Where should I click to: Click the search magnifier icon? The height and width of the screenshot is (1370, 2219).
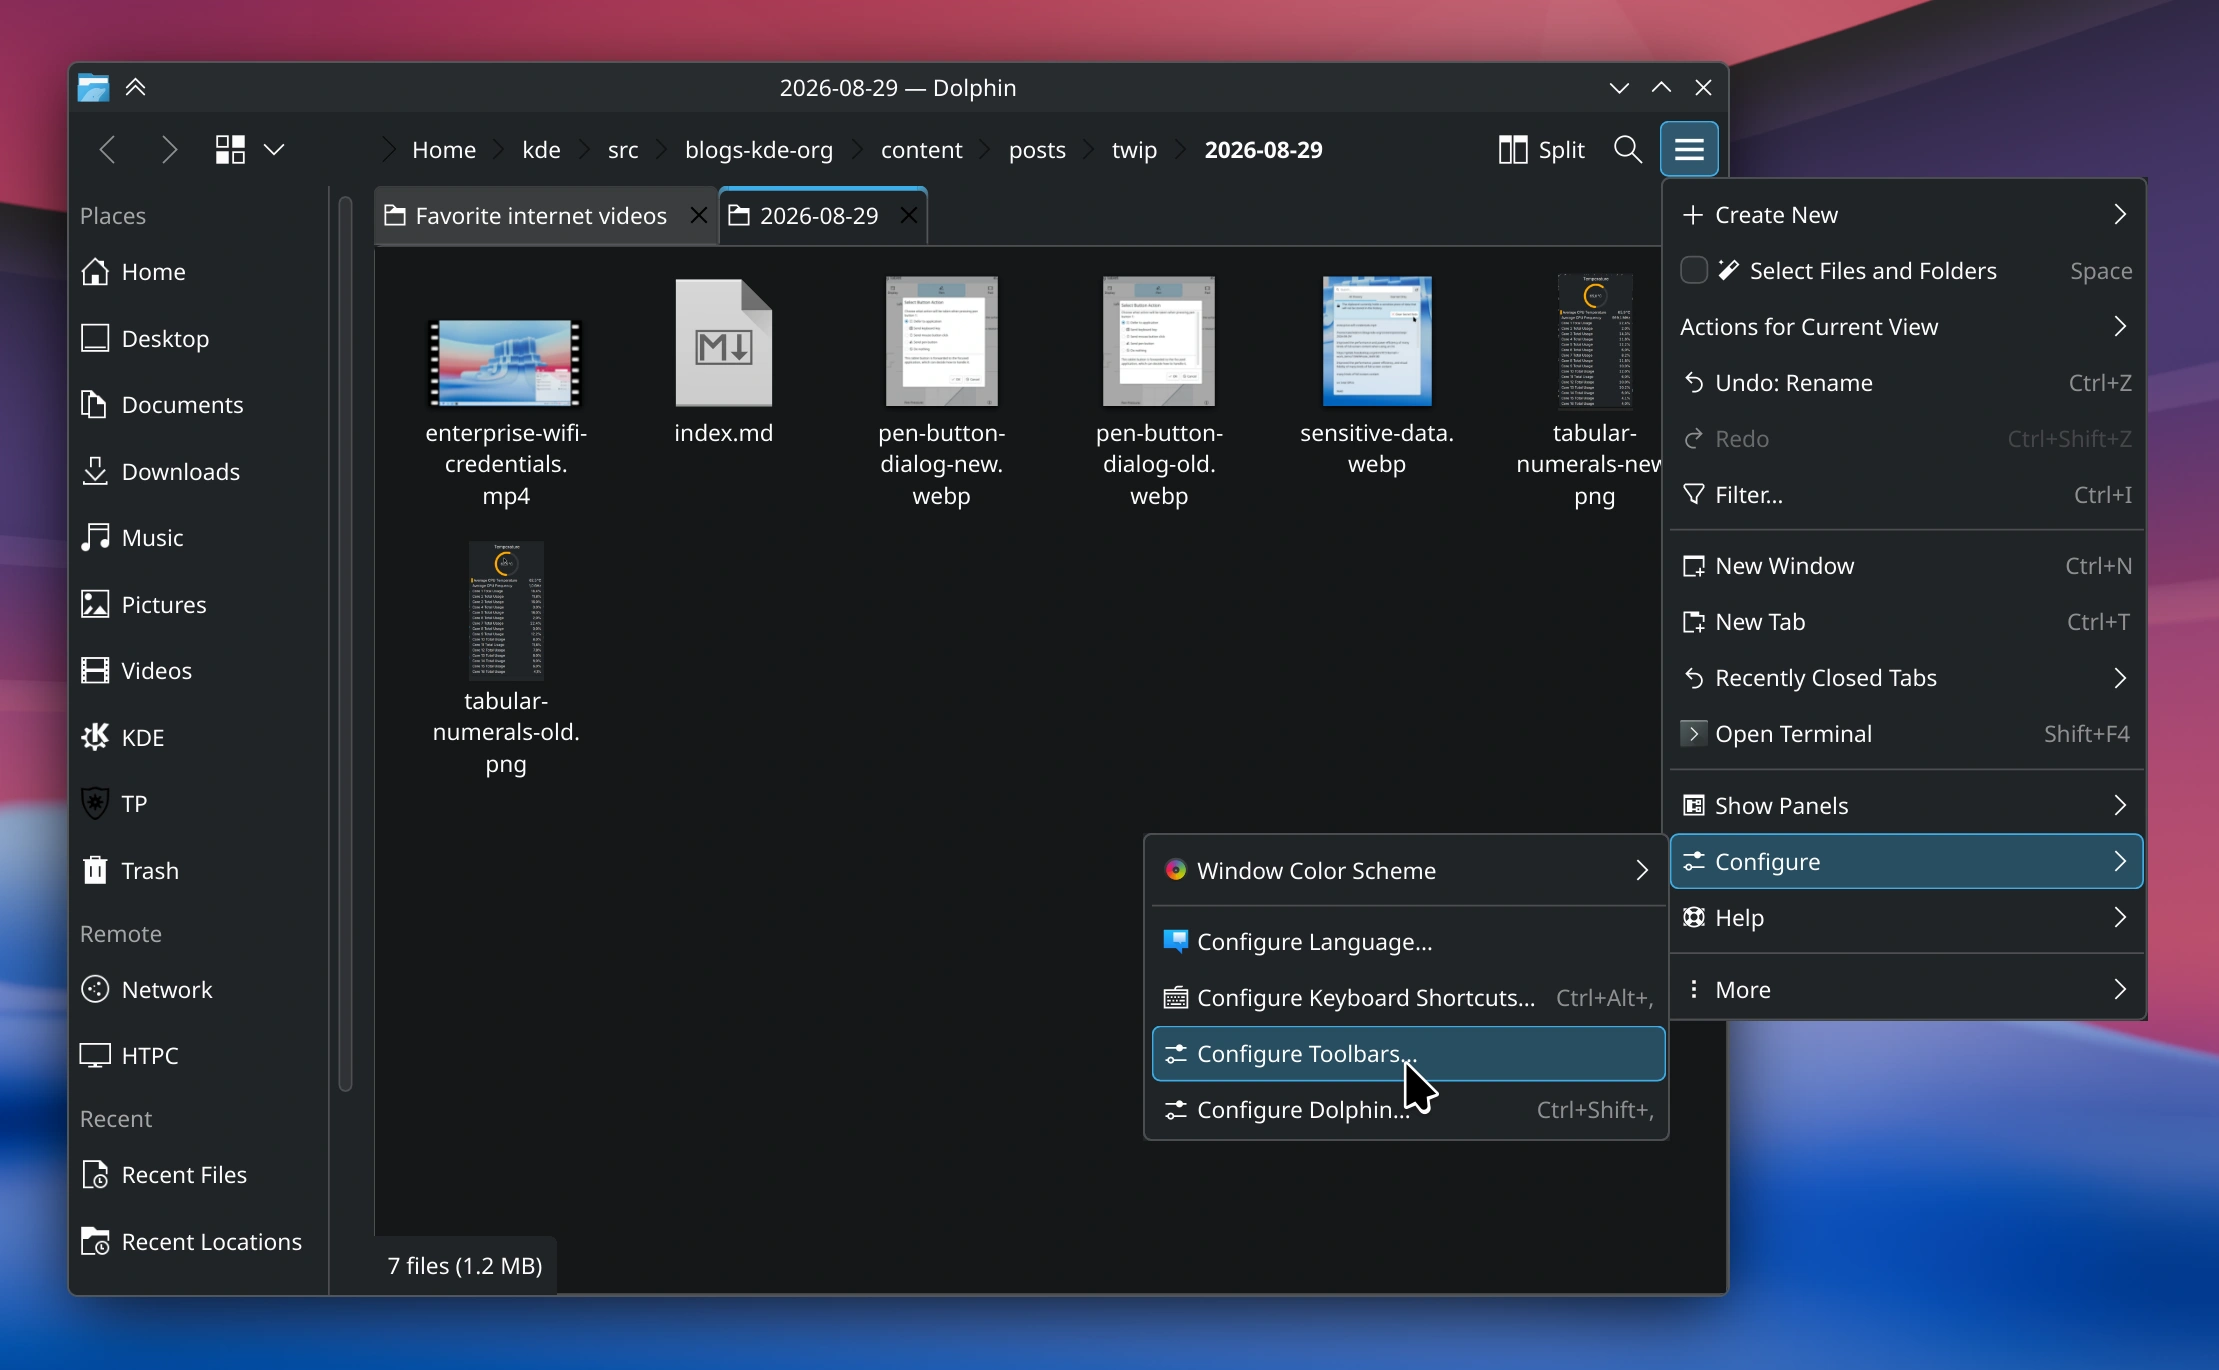pyautogui.click(x=1627, y=149)
